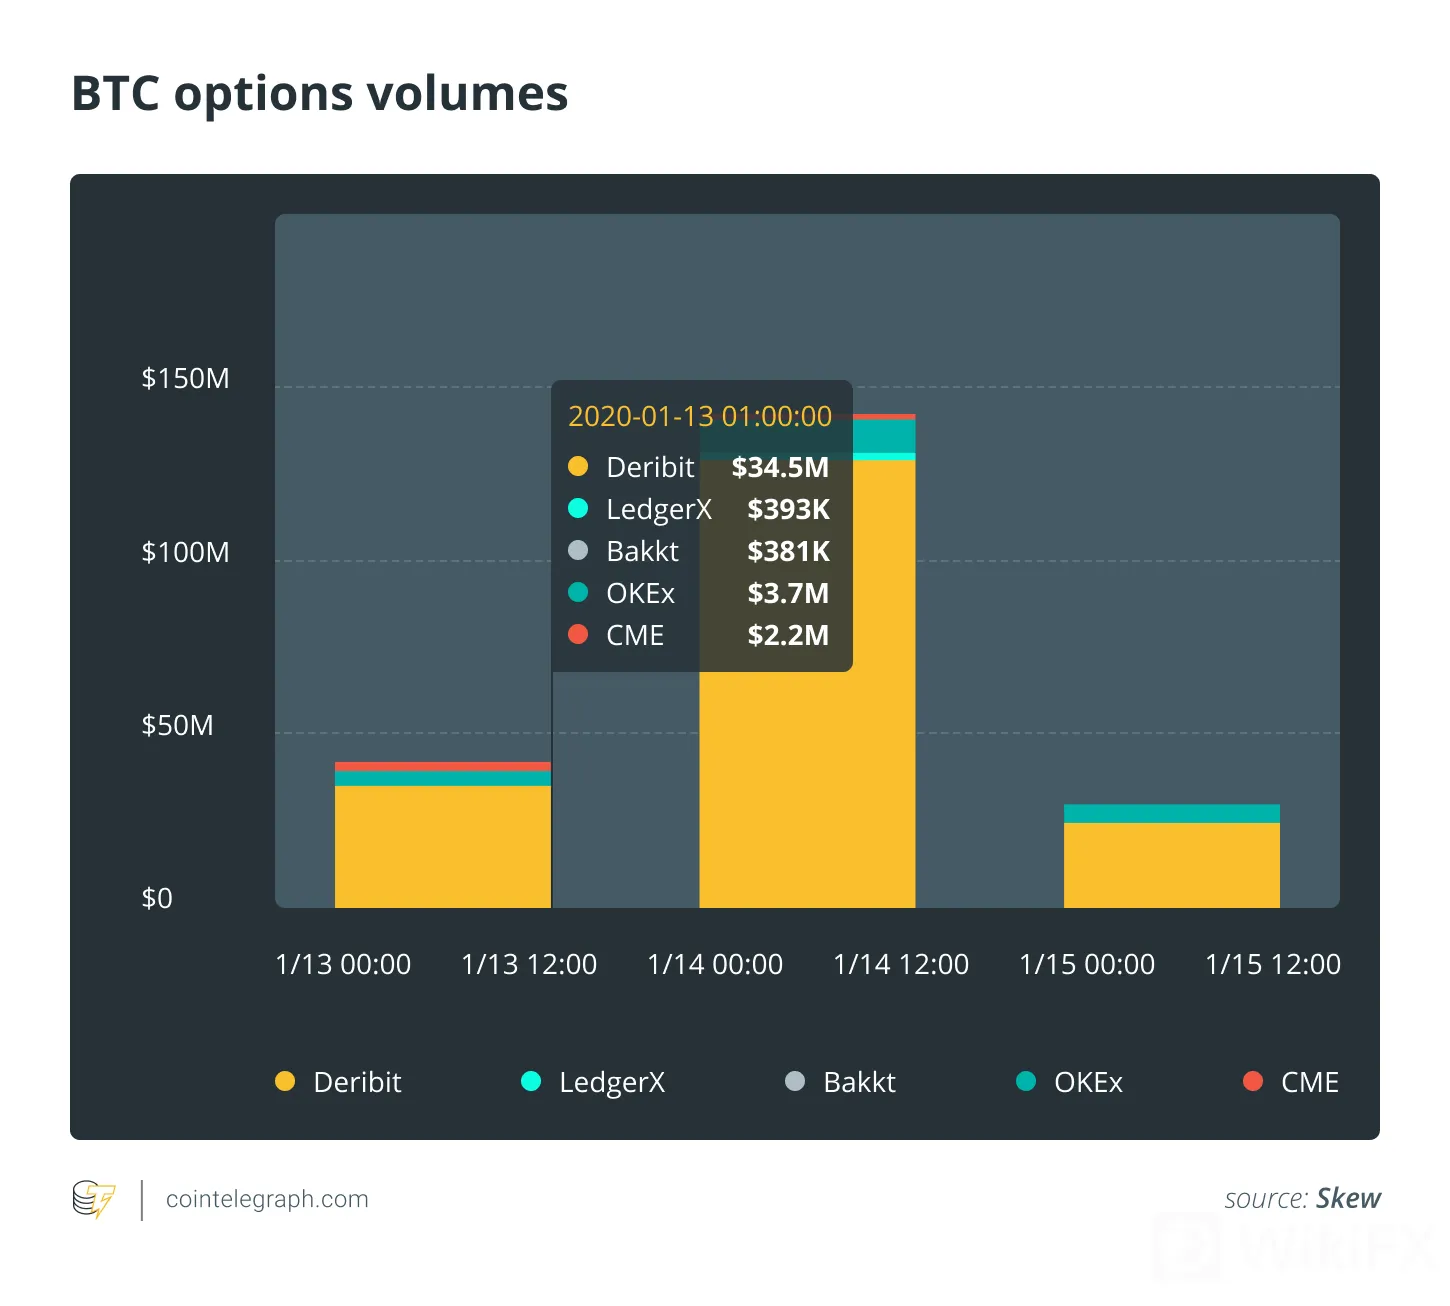Click the teal OKEx segment on 1/15 bar
The image size is (1450, 1306).
tap(1172, 813)
